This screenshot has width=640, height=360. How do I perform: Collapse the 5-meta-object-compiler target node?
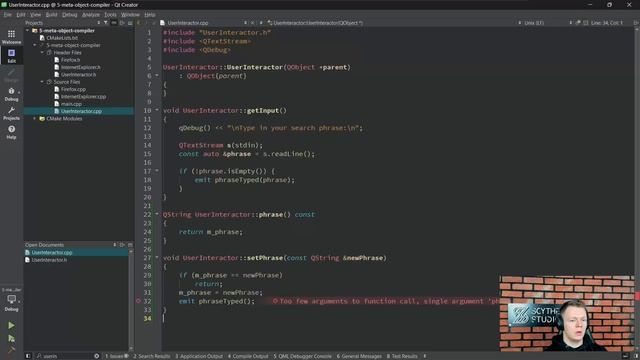click(x=35, y=45)
